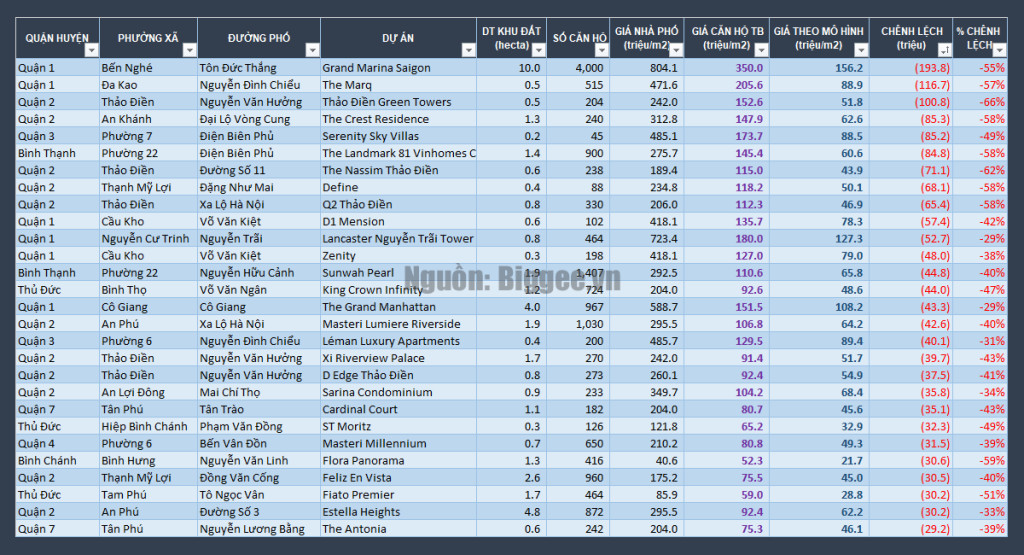1024x555 pixels.
Task: Click the 804.1 townhouse price cell
Action: (647, 68)
